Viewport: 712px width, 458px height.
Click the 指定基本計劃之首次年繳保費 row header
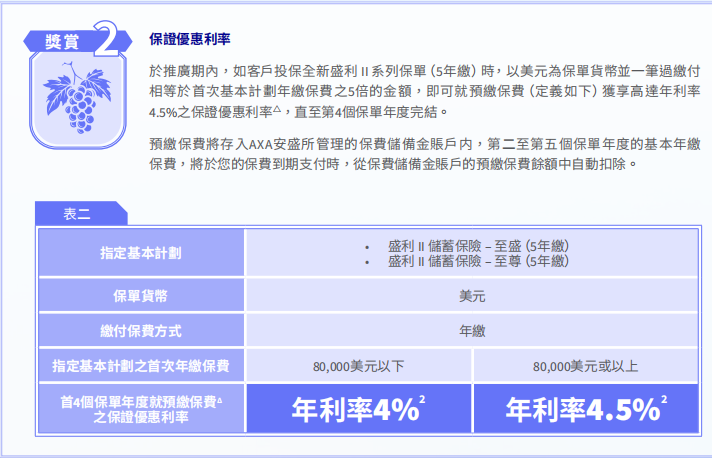click(141, 366)
